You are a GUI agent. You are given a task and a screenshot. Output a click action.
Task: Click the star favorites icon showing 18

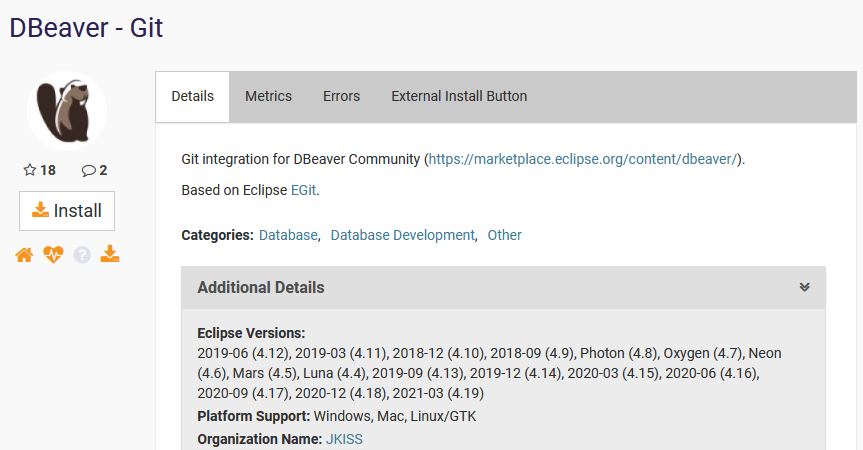pyautogui.click(x=30, y=170)
